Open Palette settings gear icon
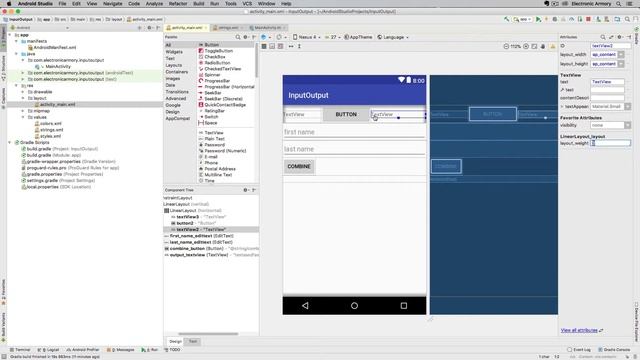The width and height of the screenshot is (640, 360). point(246,37)
